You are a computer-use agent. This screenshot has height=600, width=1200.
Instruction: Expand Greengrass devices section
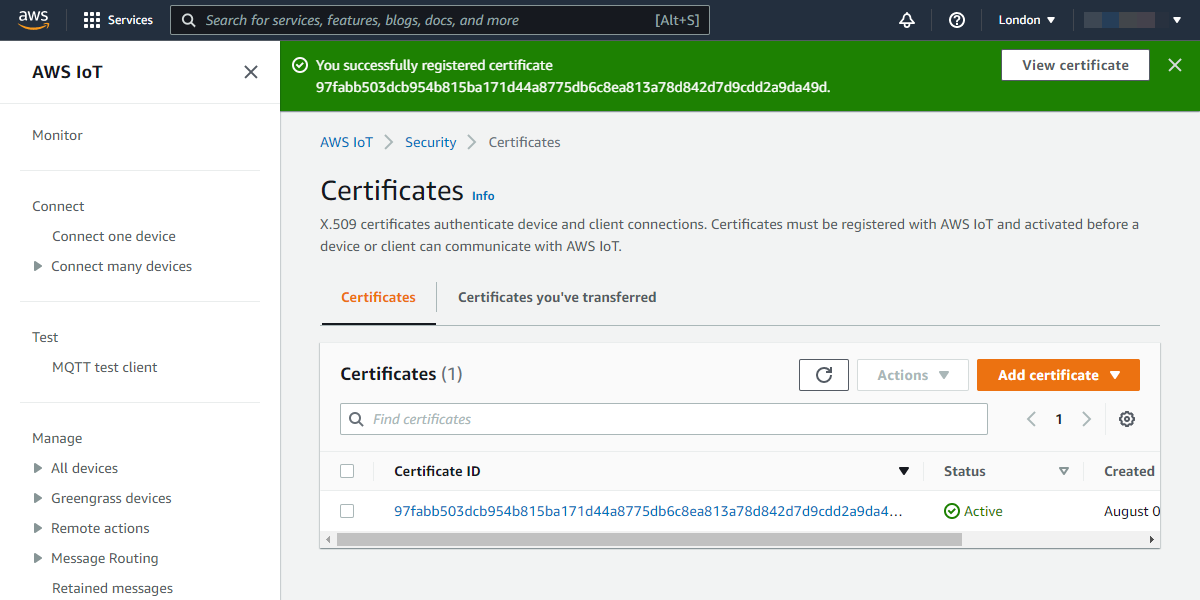(38, 498)
